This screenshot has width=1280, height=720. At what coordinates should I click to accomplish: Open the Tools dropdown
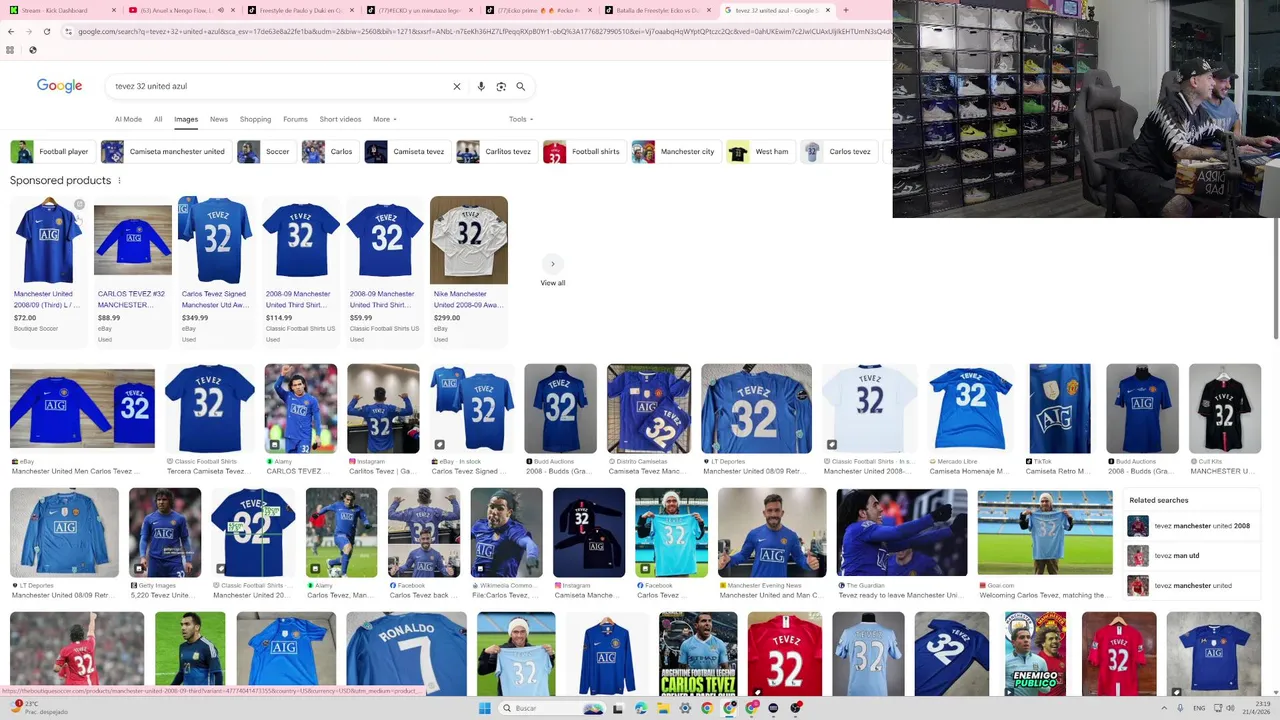[521, 119]
